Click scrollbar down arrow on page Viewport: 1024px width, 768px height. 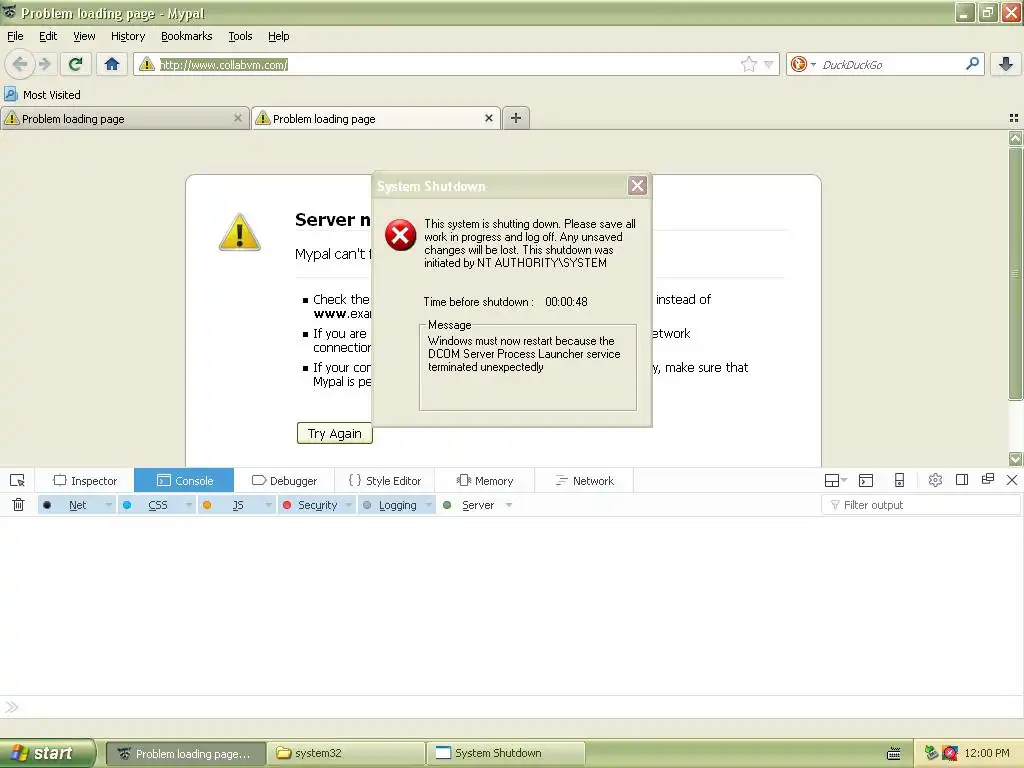pos(1015,459)
